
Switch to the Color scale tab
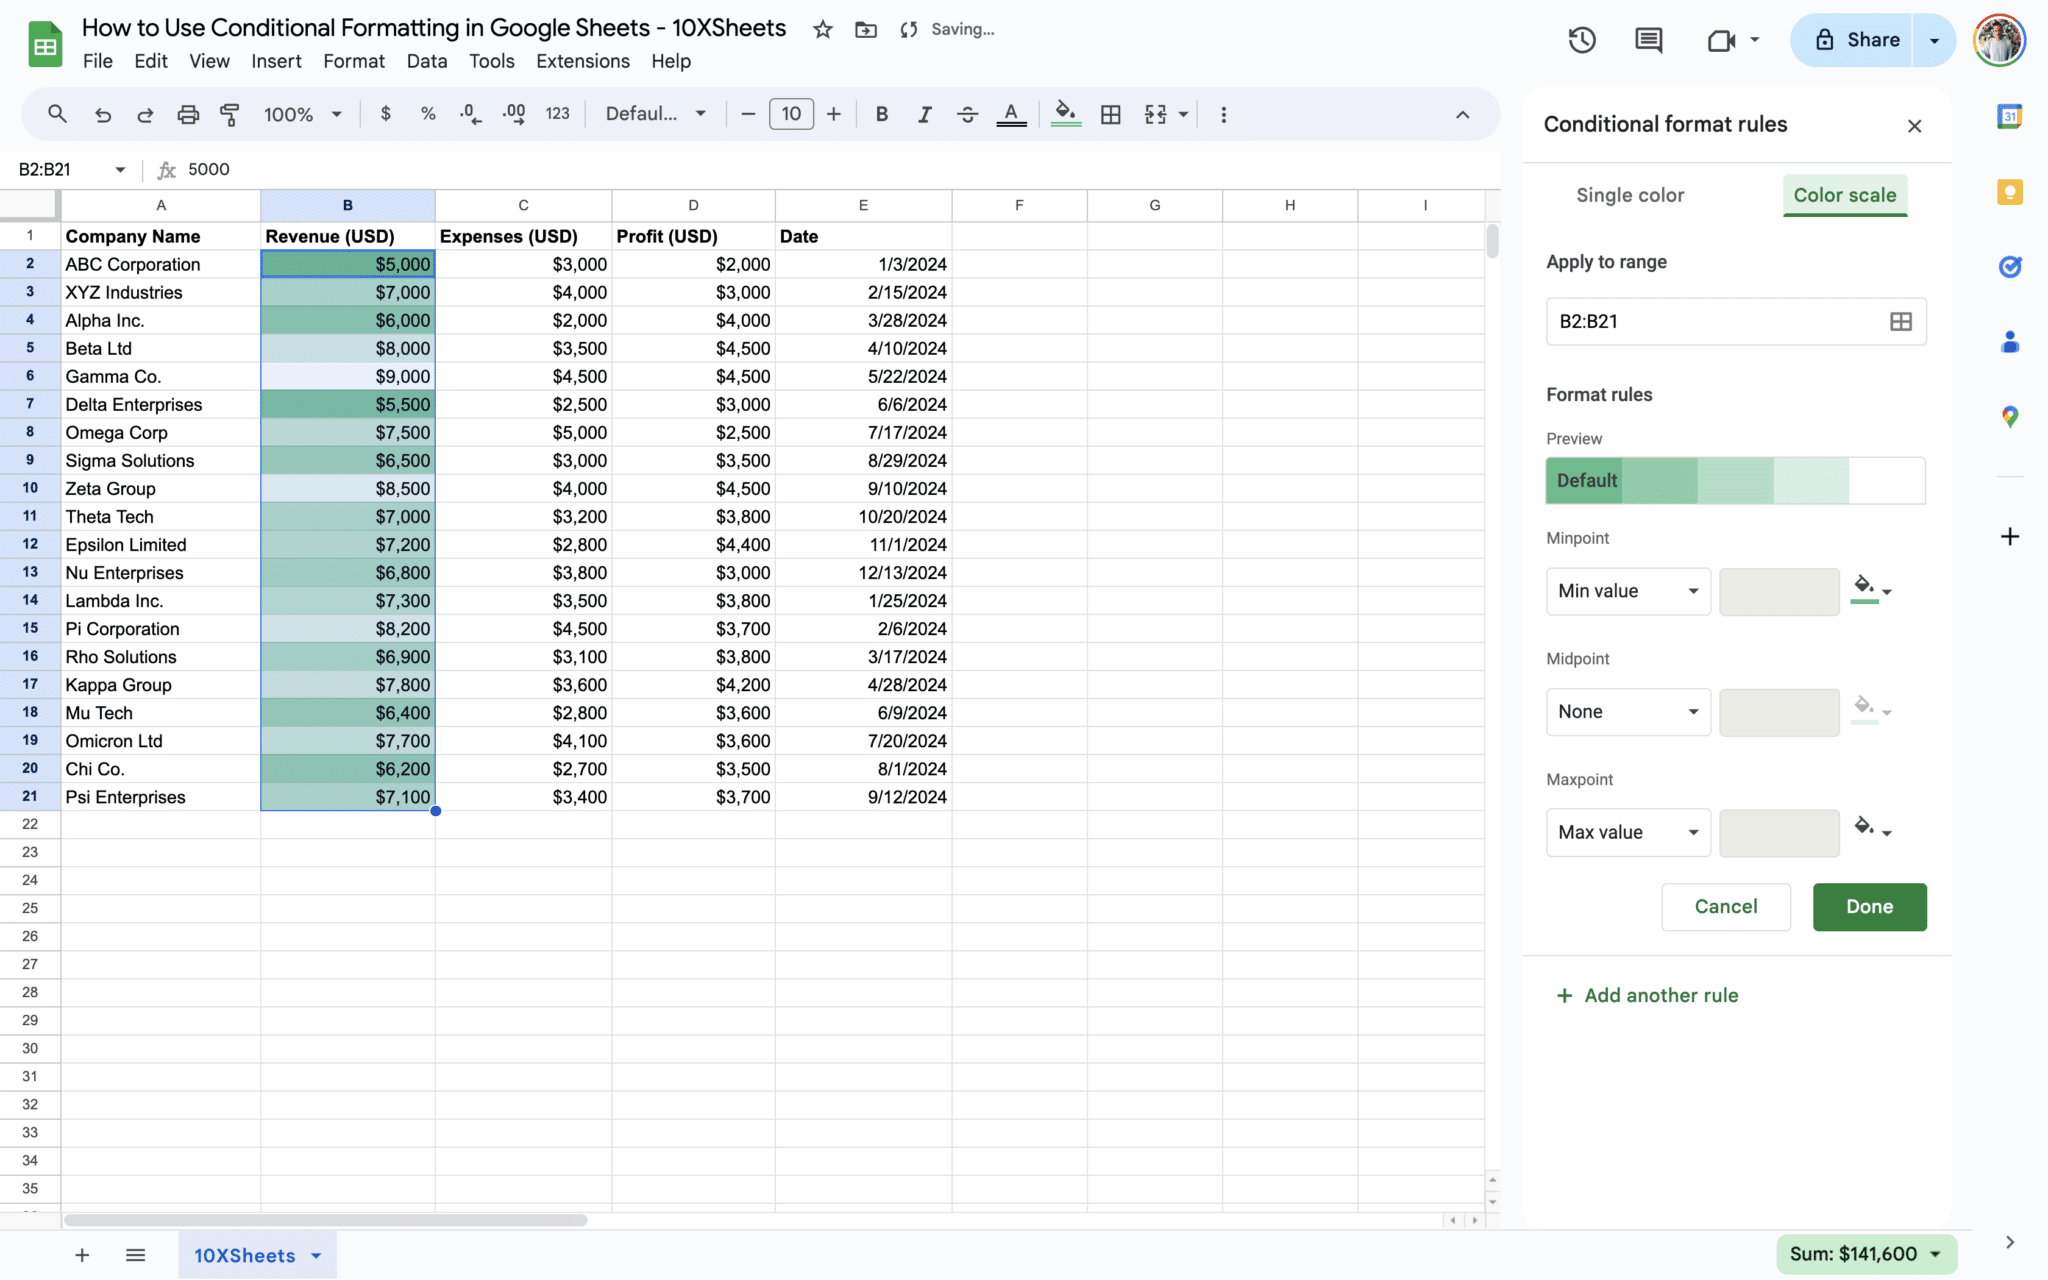[x=1845, y=195]
